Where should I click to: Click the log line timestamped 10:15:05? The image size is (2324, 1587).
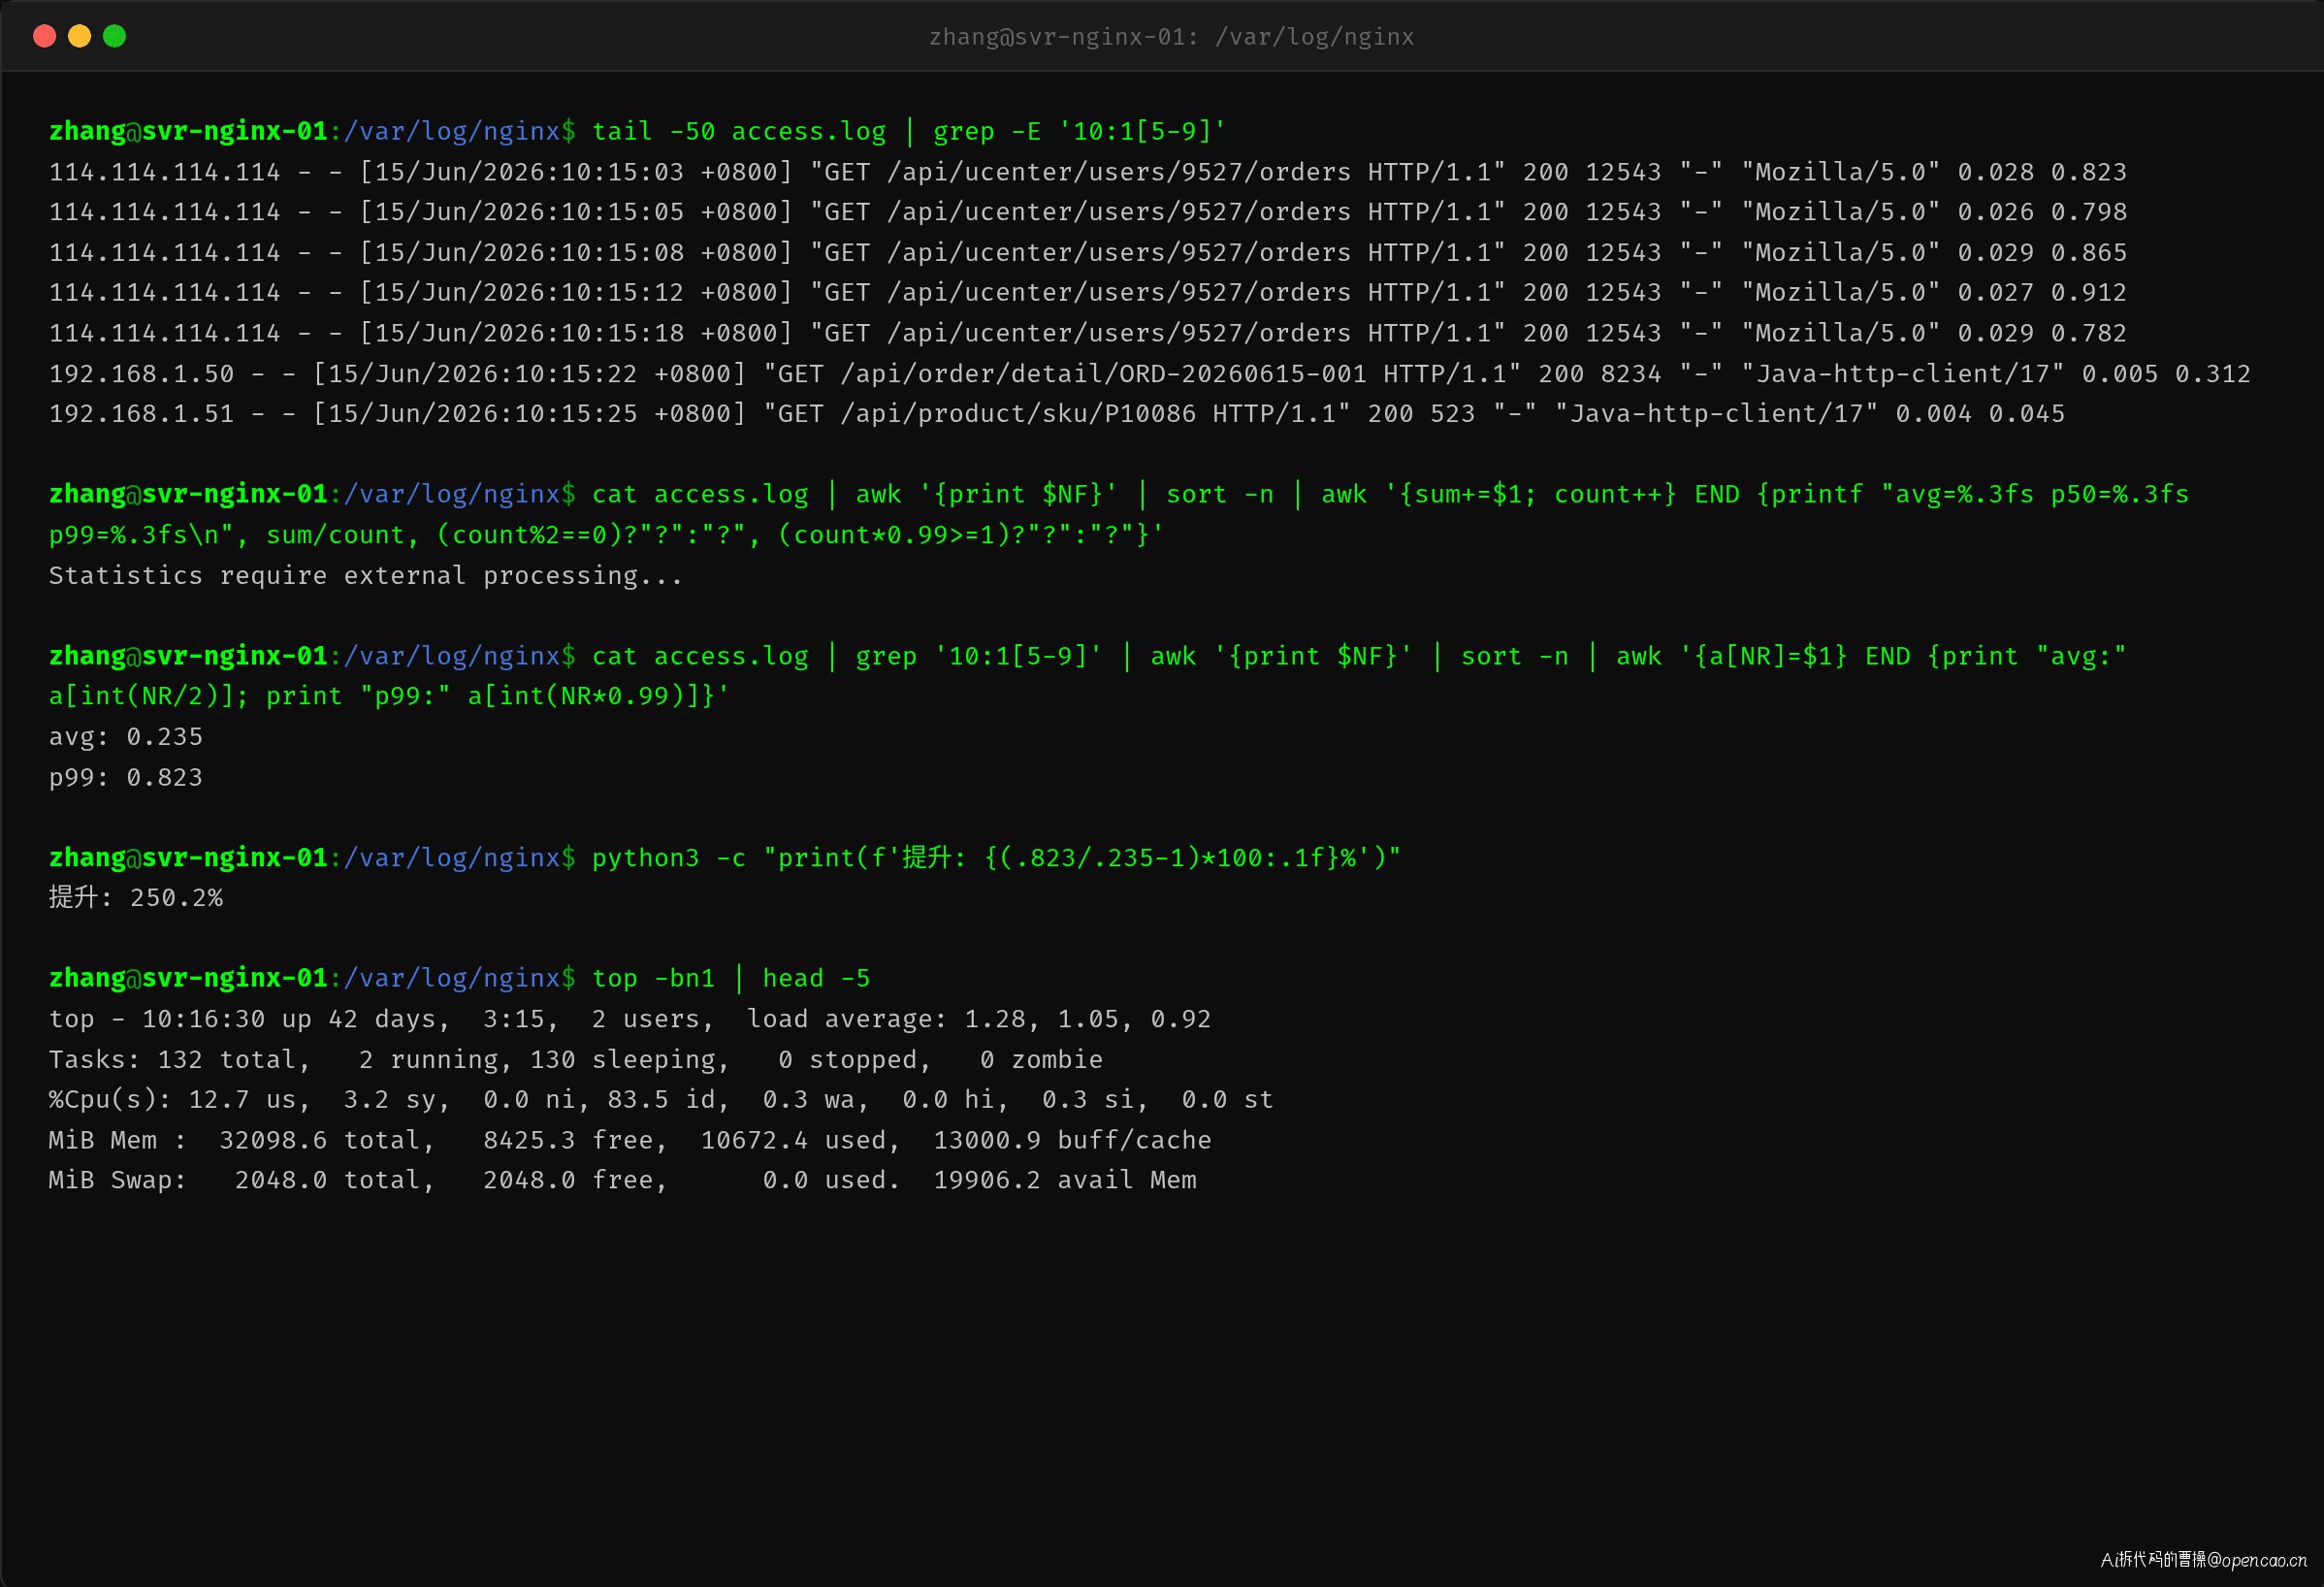tap(1088, 212)
